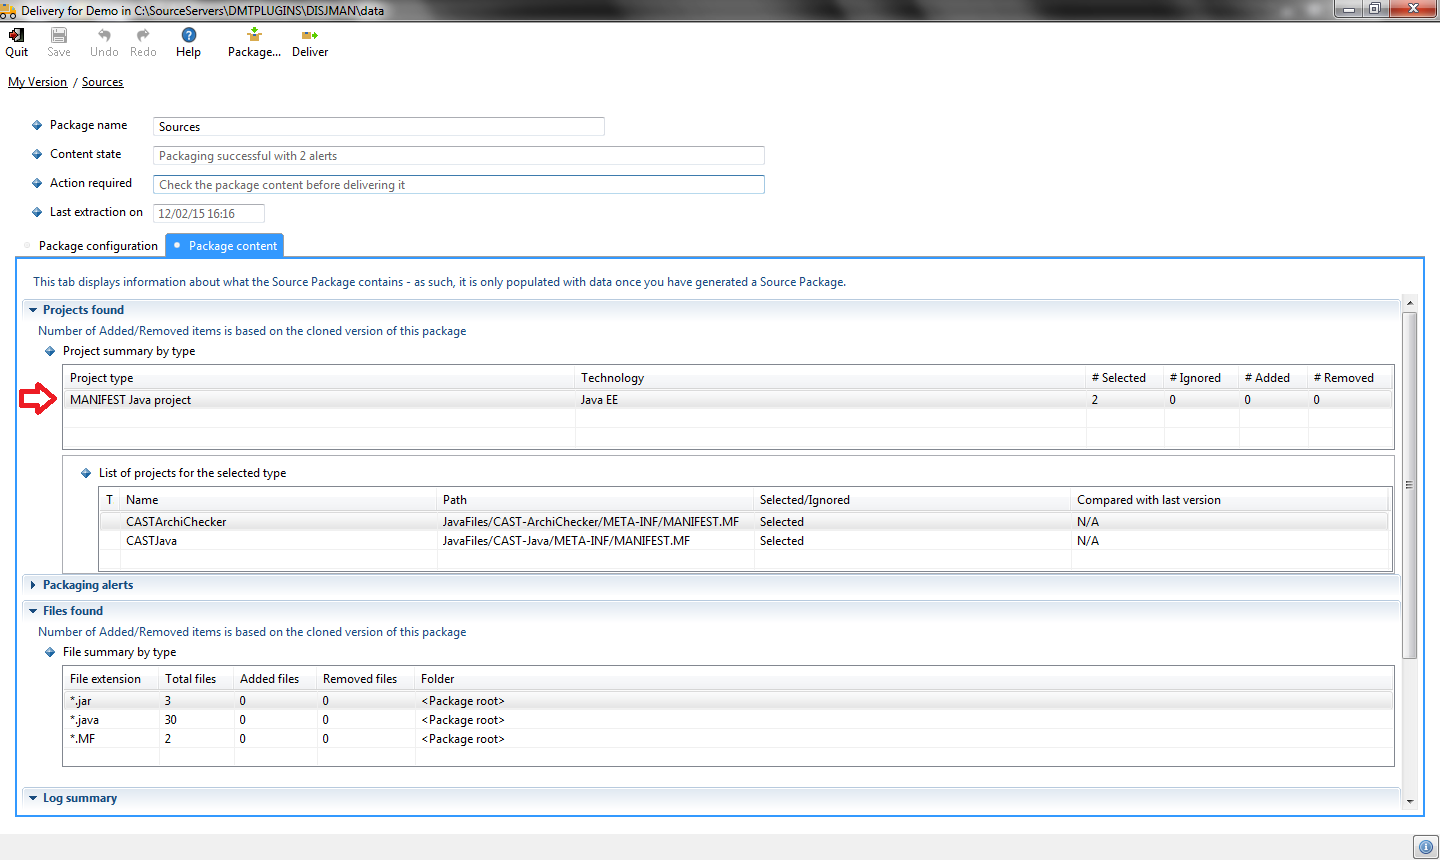Collapse the Log summary section

[x=33, y=798]
